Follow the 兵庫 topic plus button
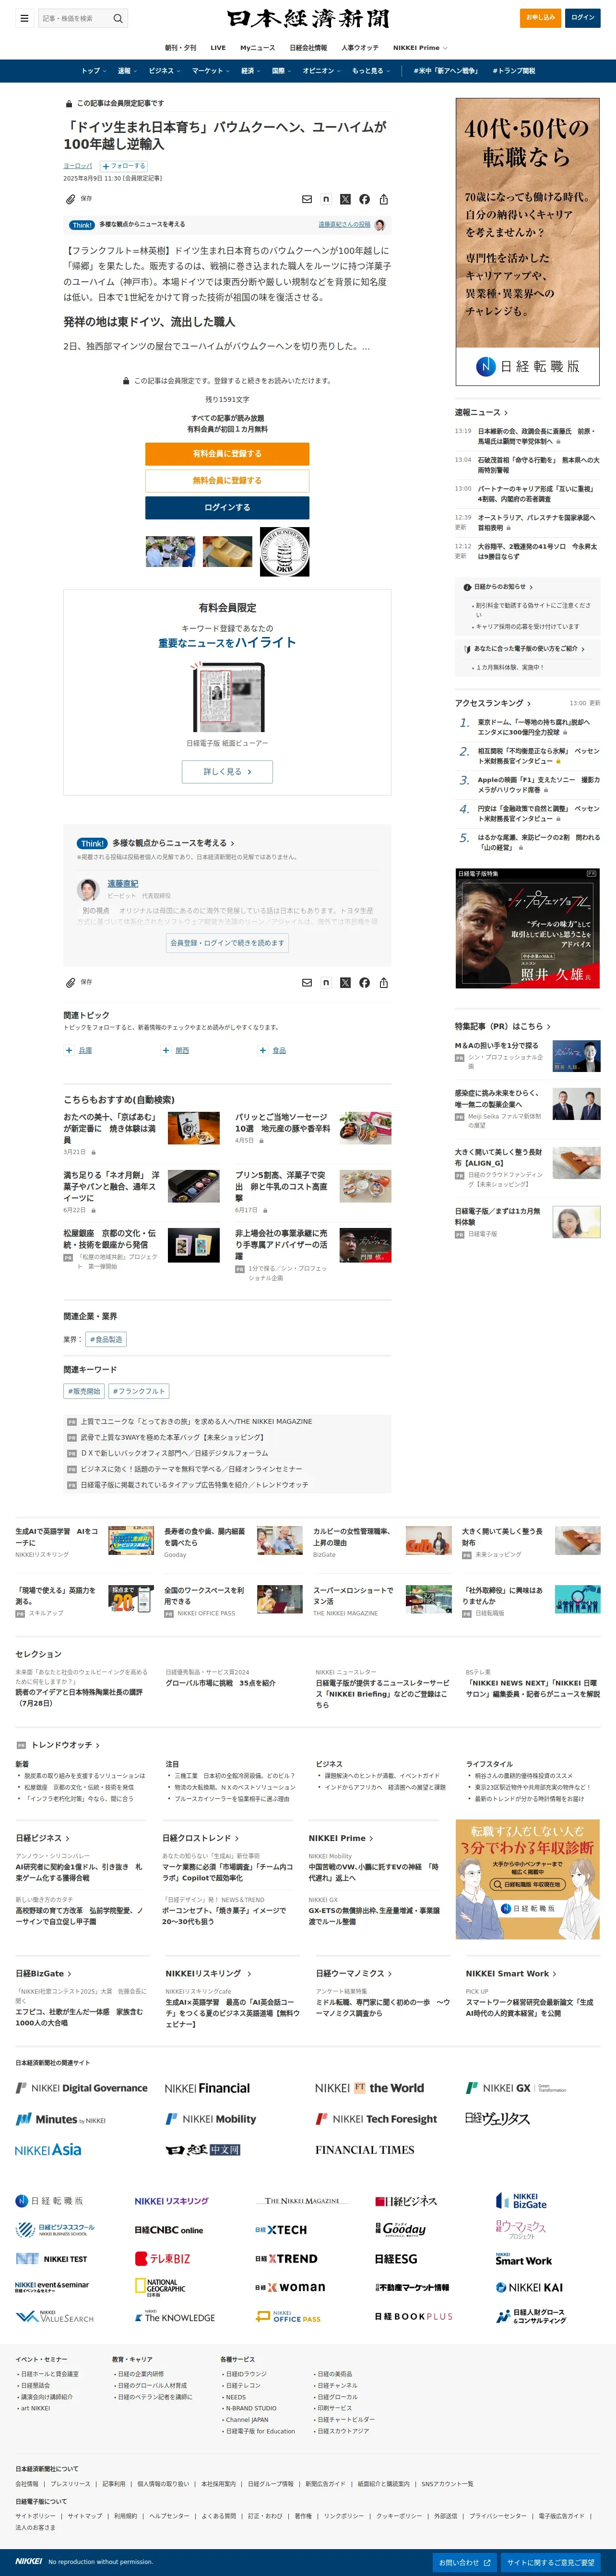Viewport: 616px width, 2576px height. click(69, 1051)
